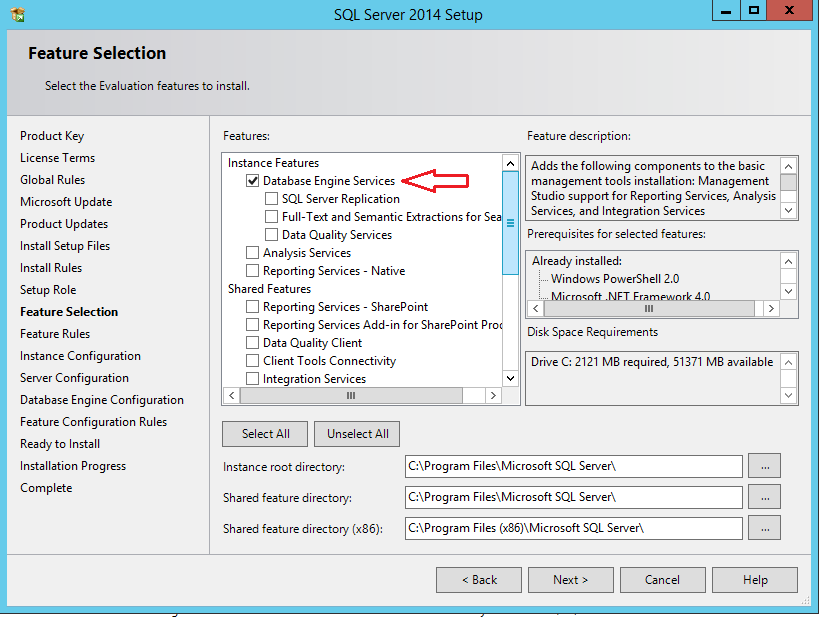Select Installation Progress step

tap(73, 466)
